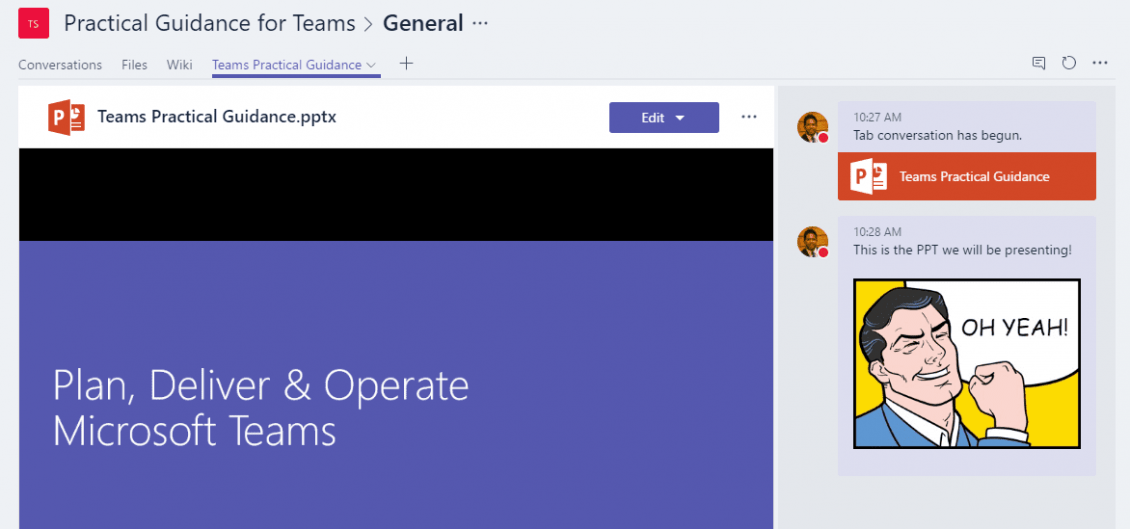Switch to the Conversations tab
The width and height of the screenshot is (1130, 529).
pos(60,65)
